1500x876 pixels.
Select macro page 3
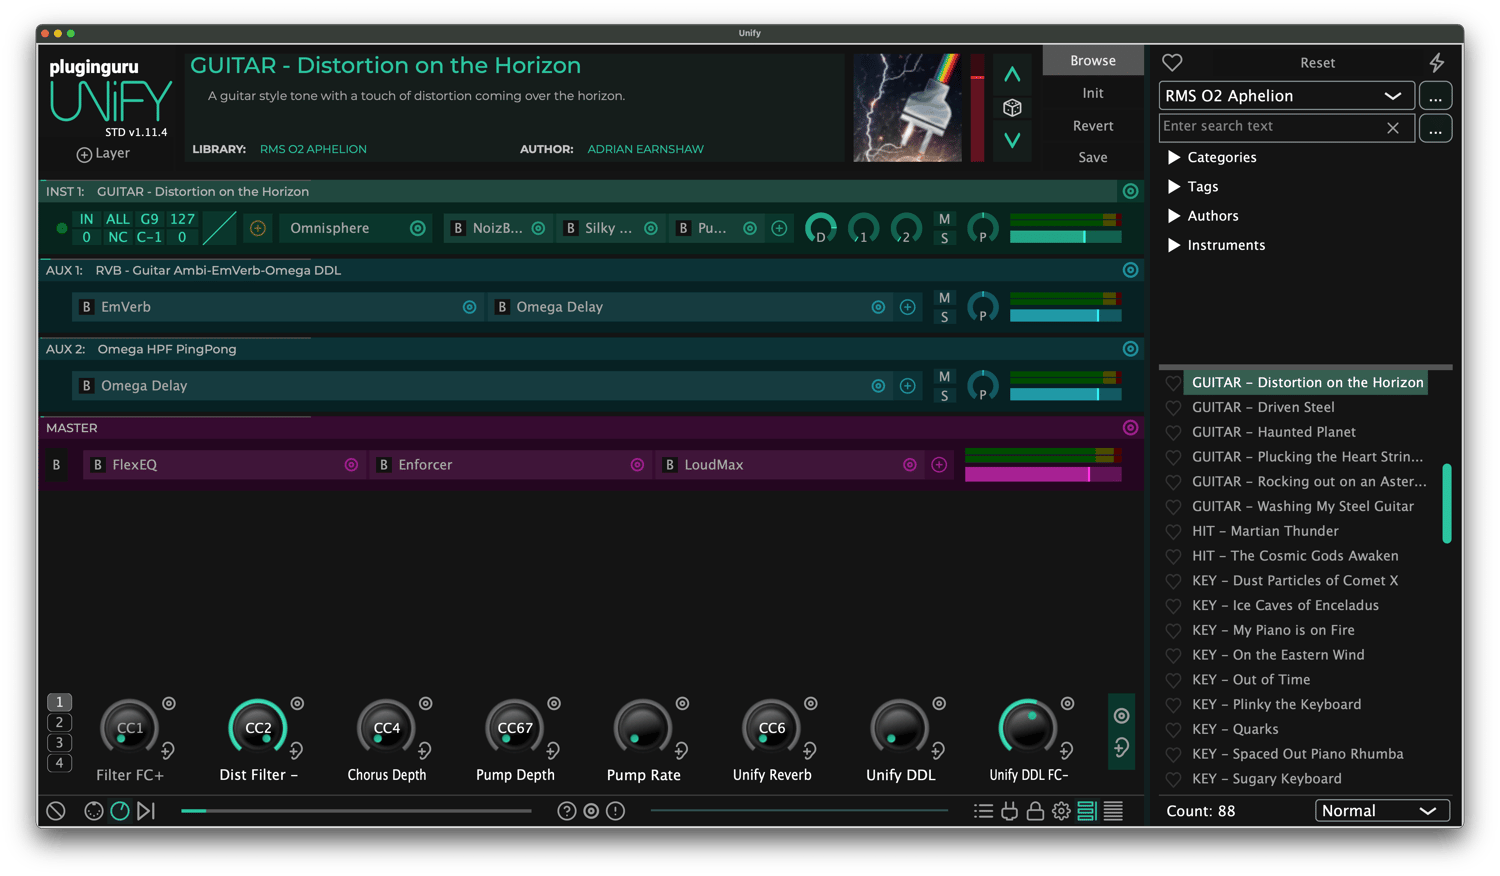[59, 743]
